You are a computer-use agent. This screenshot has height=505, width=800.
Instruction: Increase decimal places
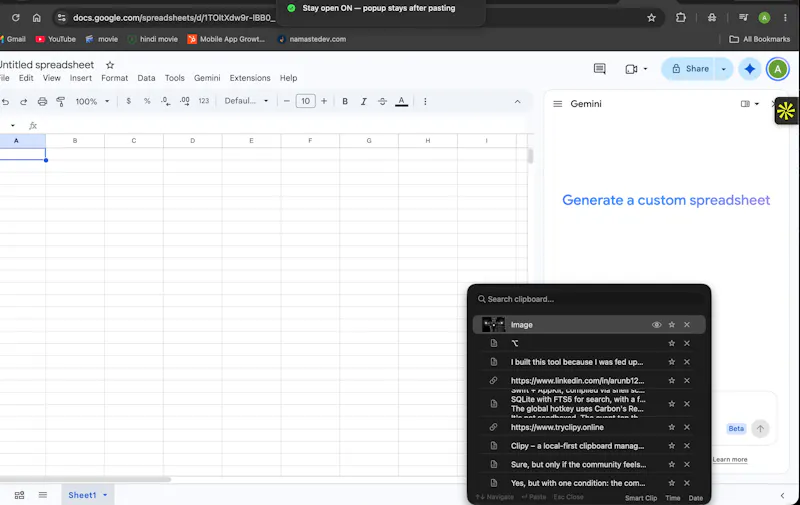[x=185, y=102]
